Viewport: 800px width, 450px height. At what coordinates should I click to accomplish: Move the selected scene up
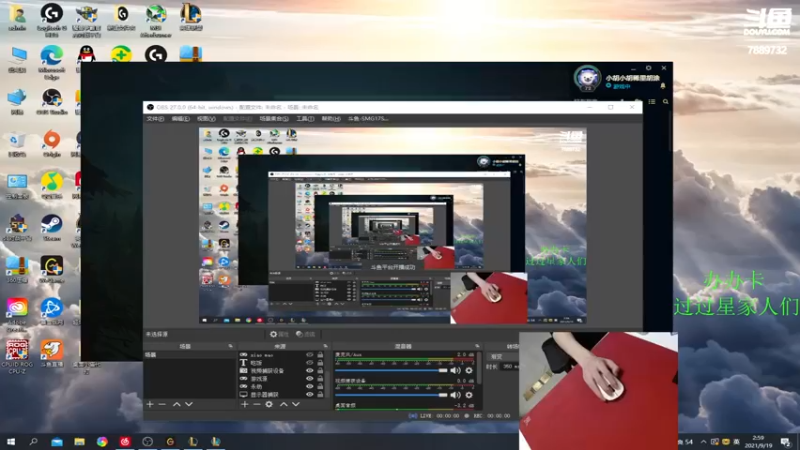coord(177,404)
